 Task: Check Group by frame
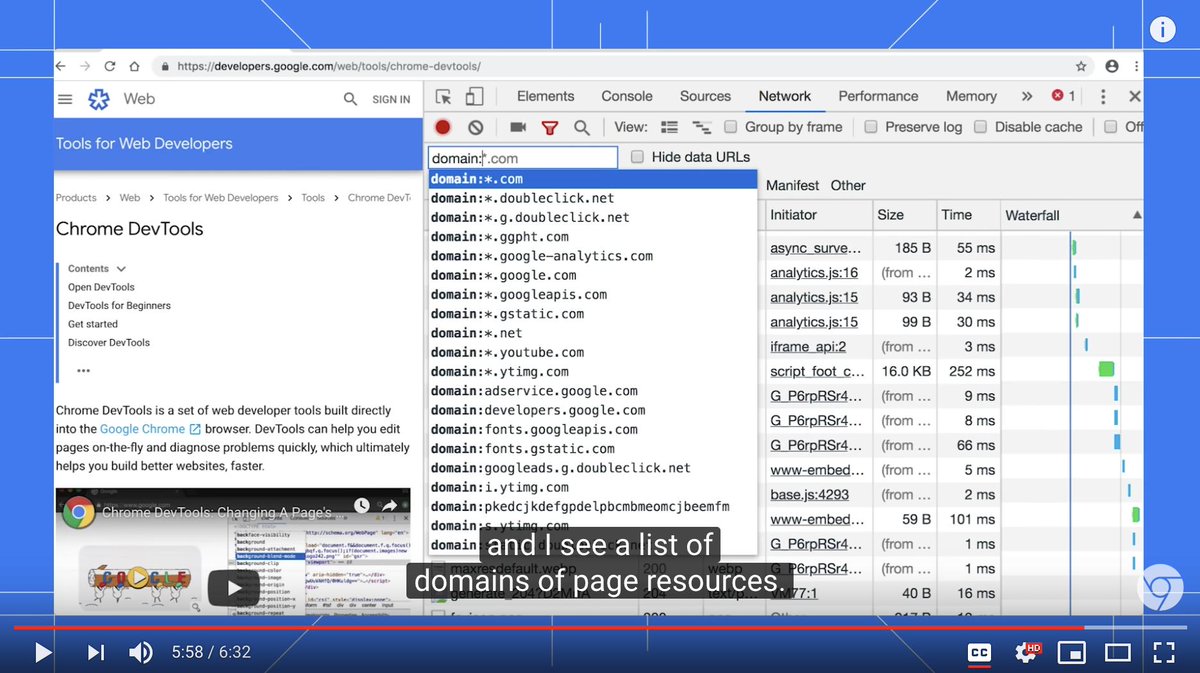point(731,127)
